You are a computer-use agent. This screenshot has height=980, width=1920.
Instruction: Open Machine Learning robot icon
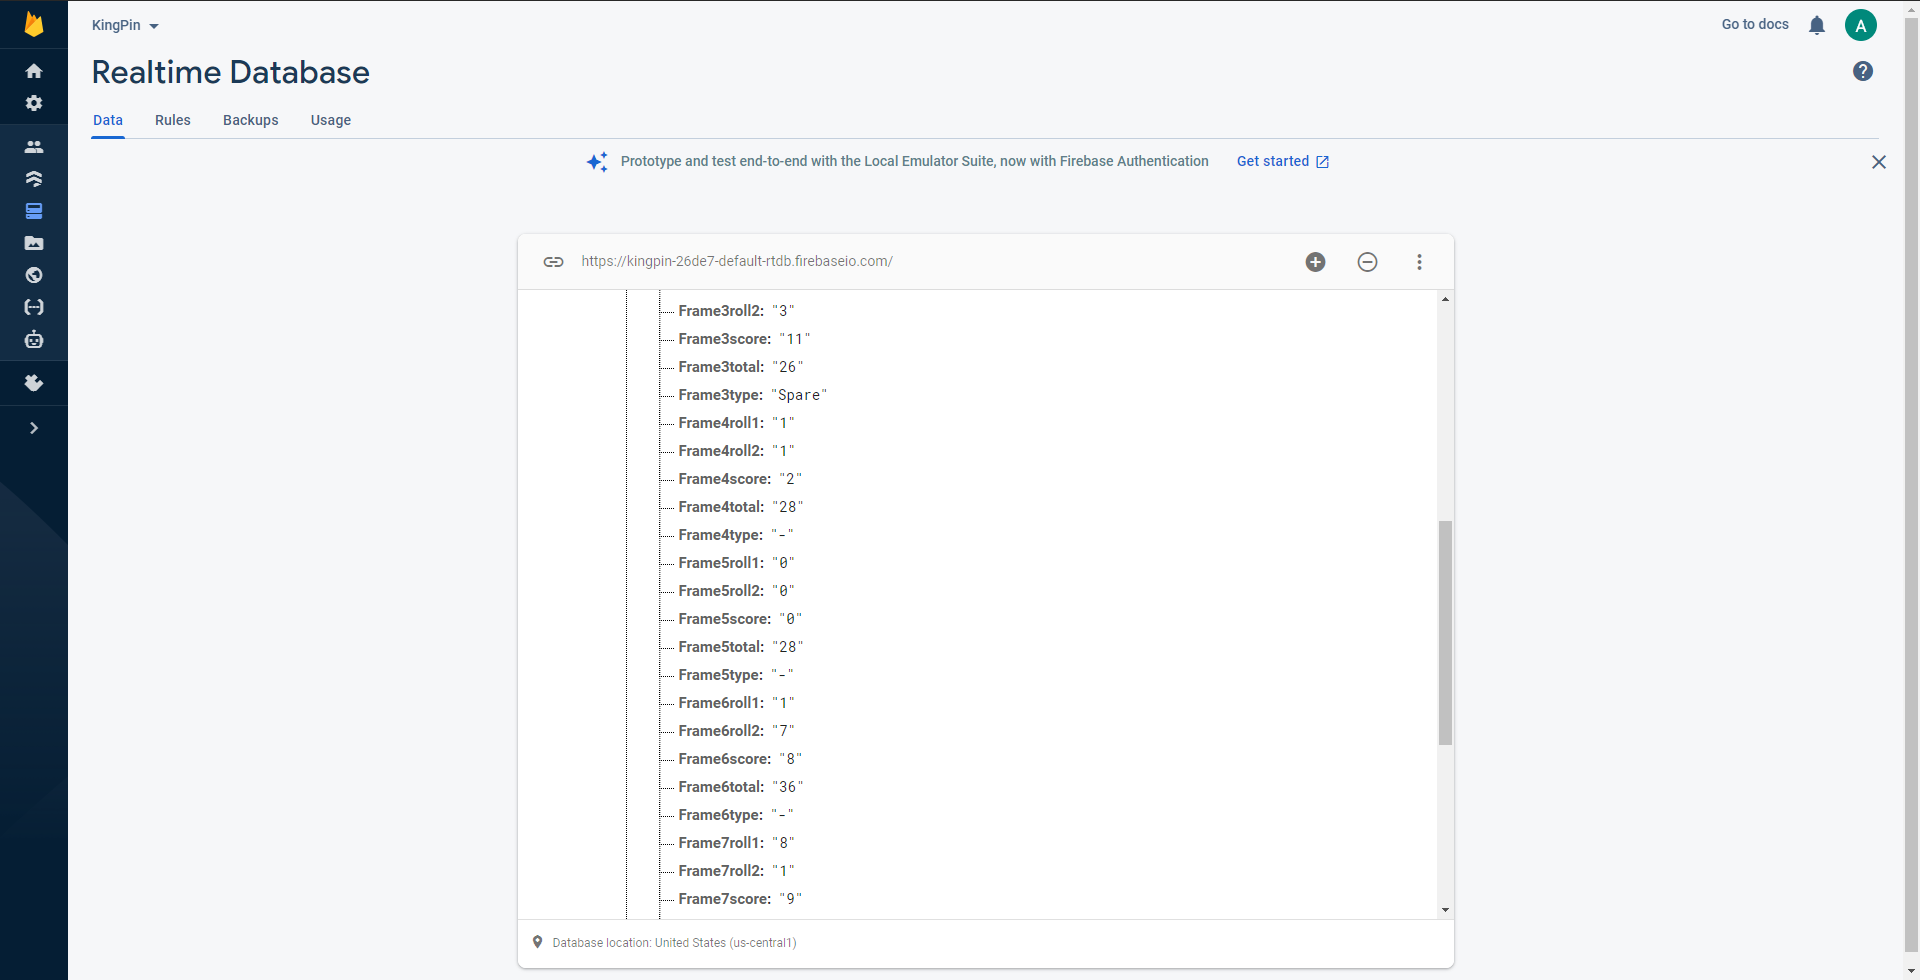pos(34,339)
